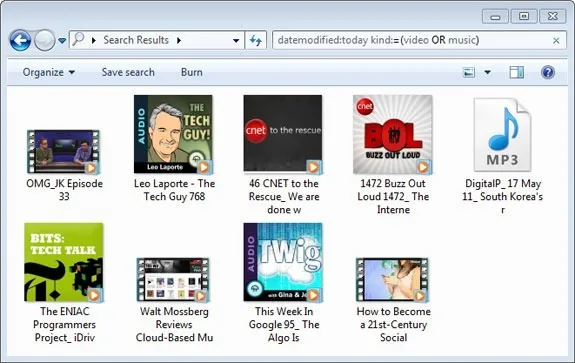Click the label 'DigitalP_ 17 May 11_ South Korea's r'
Image resolution: width=575 pixels, height=363 pixels.
coord(502,197)
